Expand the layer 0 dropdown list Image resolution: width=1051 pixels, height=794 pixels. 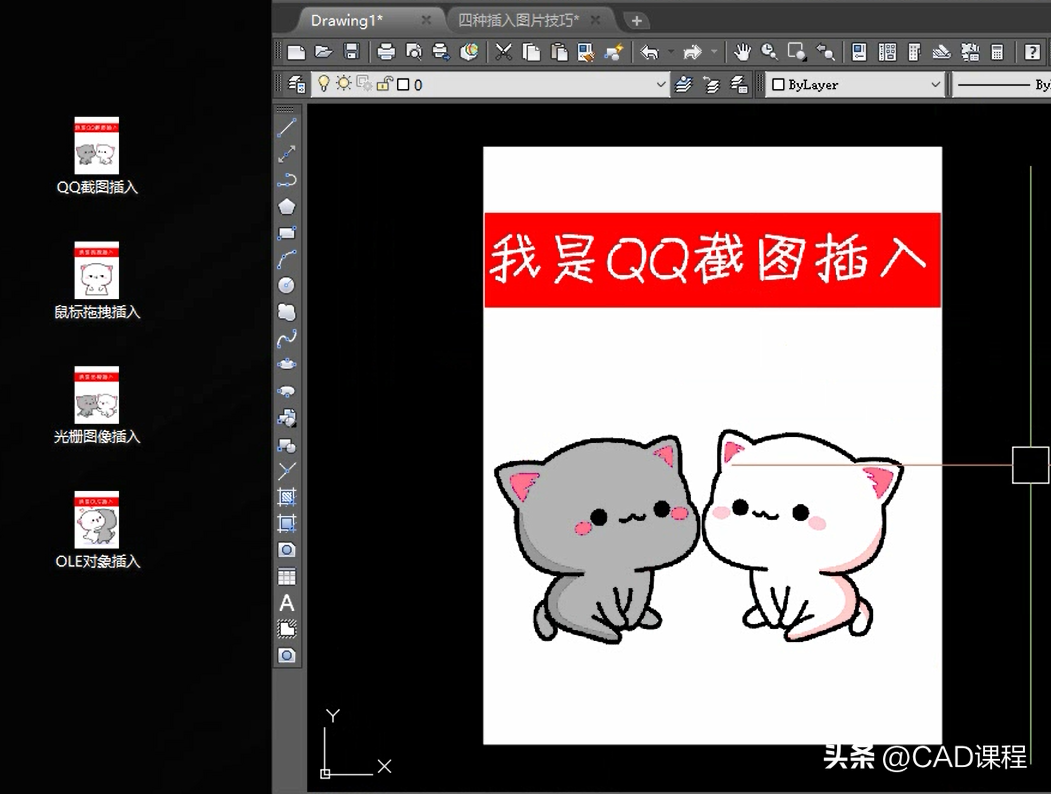[661, 84]
